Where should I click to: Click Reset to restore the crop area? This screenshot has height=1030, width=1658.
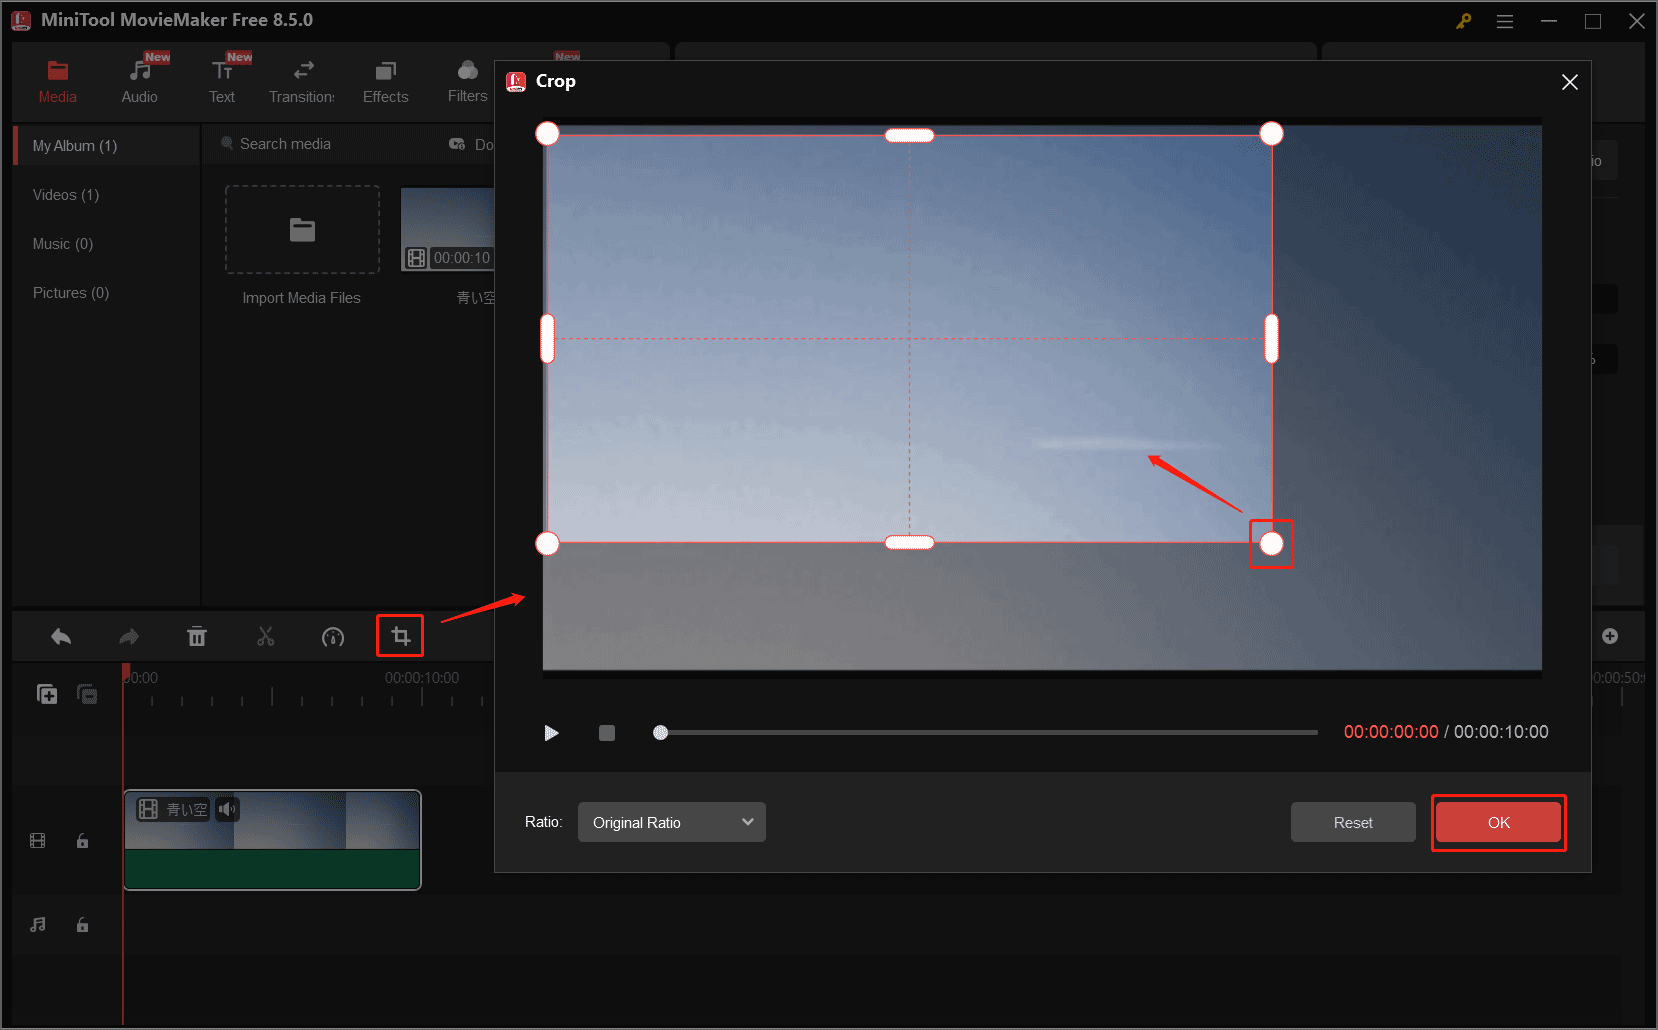[x=1352, y=822]
